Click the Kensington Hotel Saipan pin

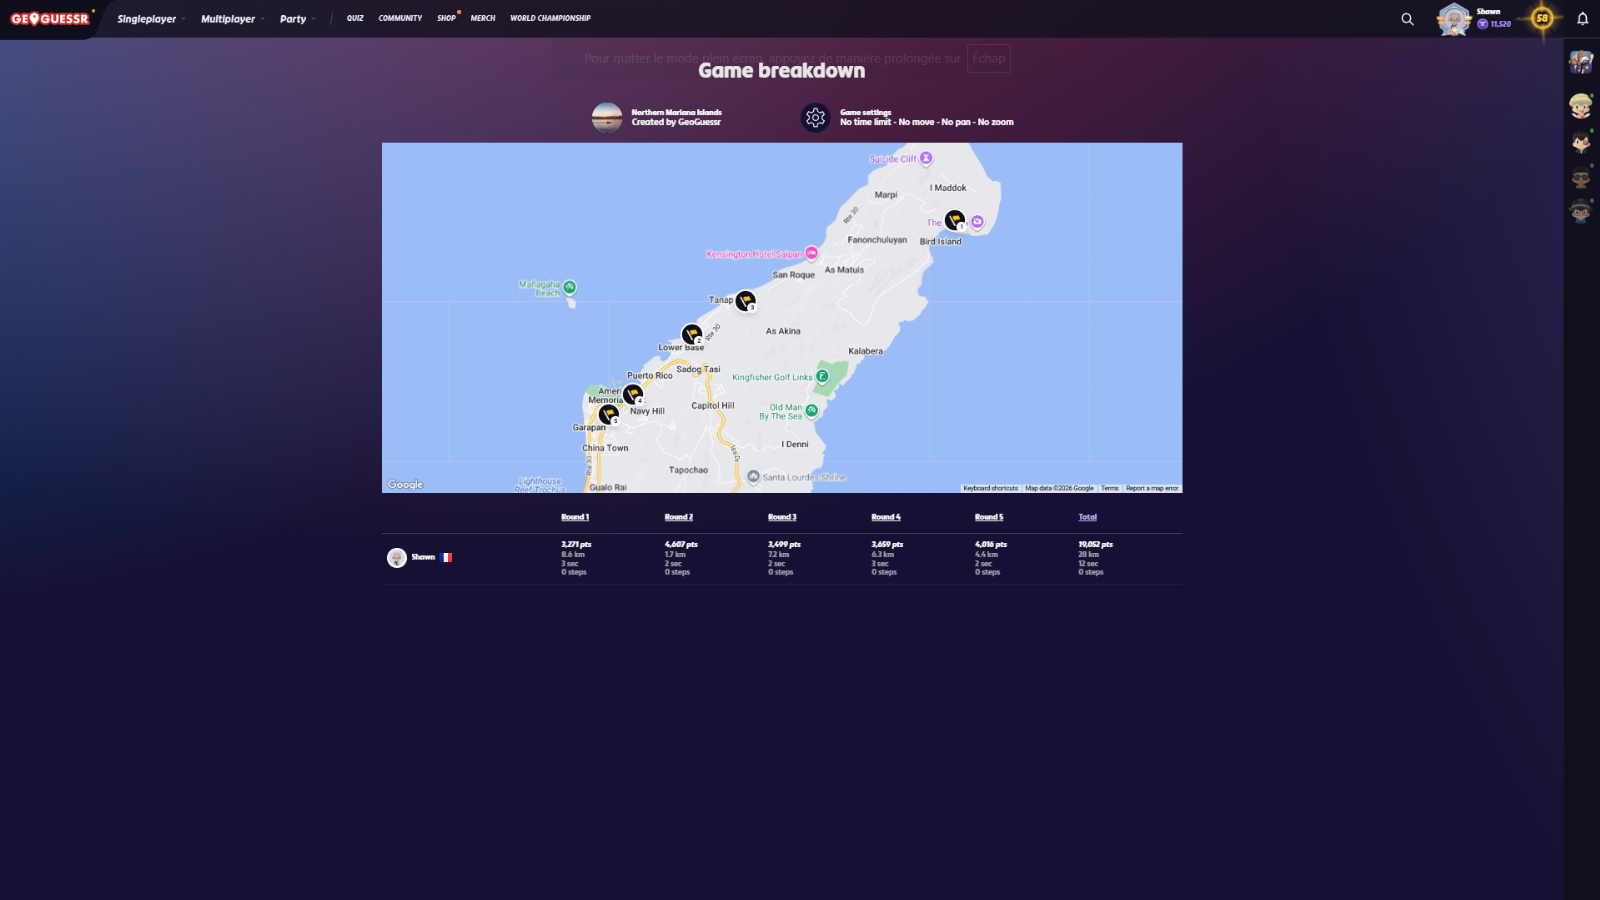point(812,254)
